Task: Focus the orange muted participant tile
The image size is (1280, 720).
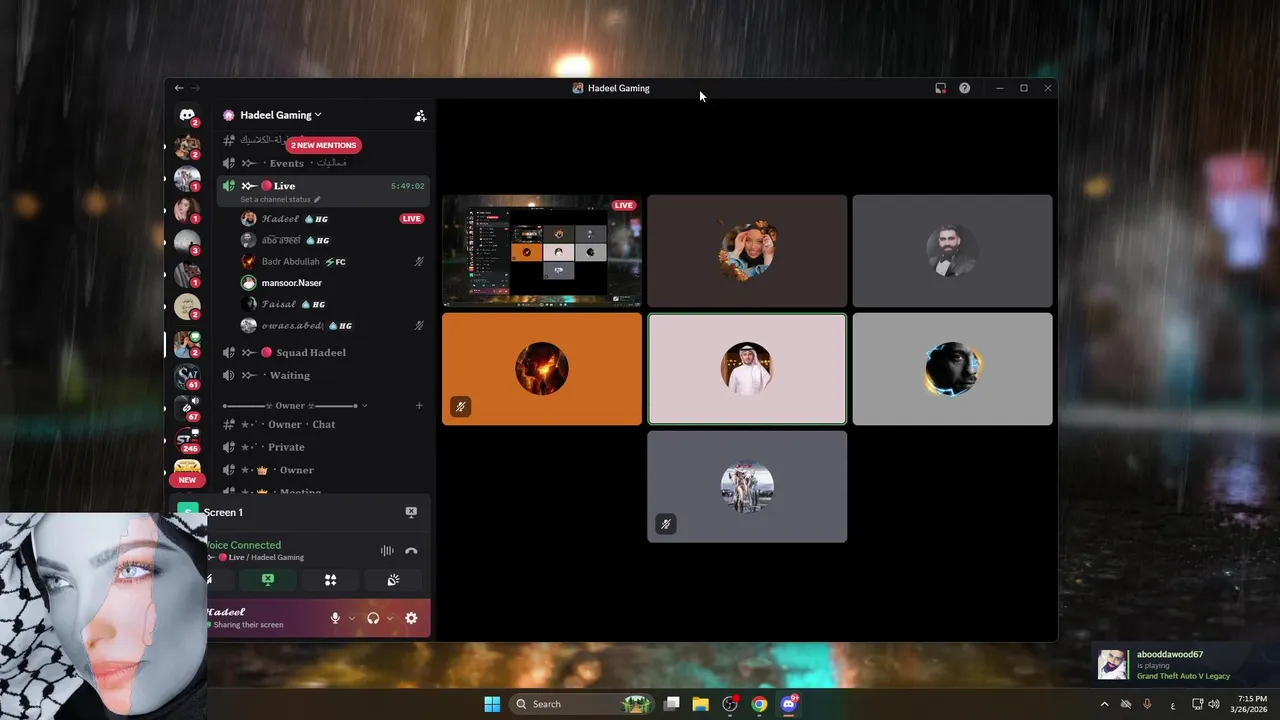Action: coord(542,369)
